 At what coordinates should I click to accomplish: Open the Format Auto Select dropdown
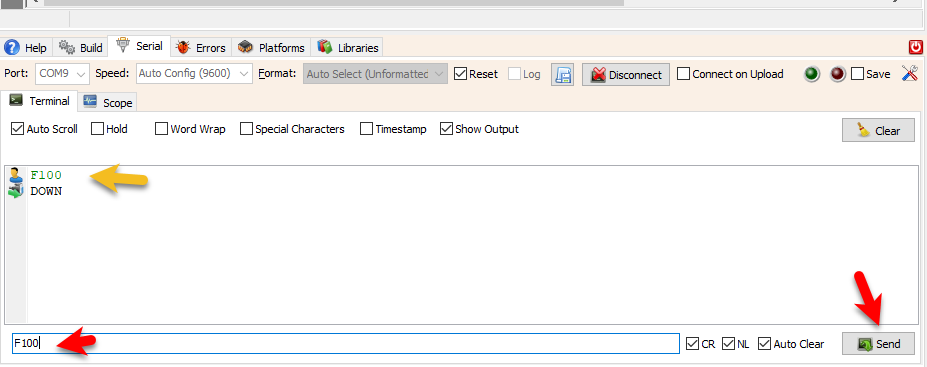coord(375,74)
